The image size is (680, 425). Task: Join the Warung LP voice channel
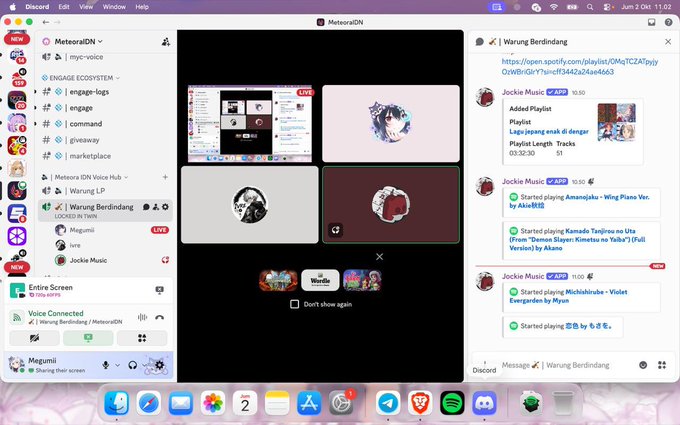click(104, 191)
